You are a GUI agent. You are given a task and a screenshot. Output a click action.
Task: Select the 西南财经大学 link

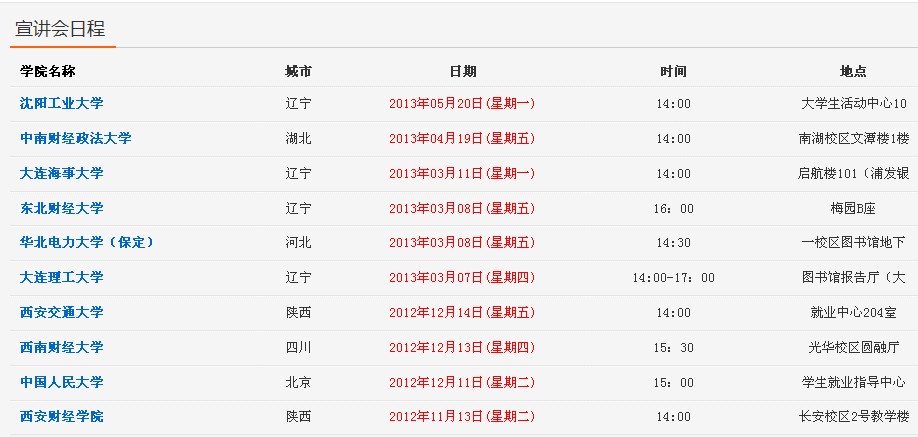62,347
